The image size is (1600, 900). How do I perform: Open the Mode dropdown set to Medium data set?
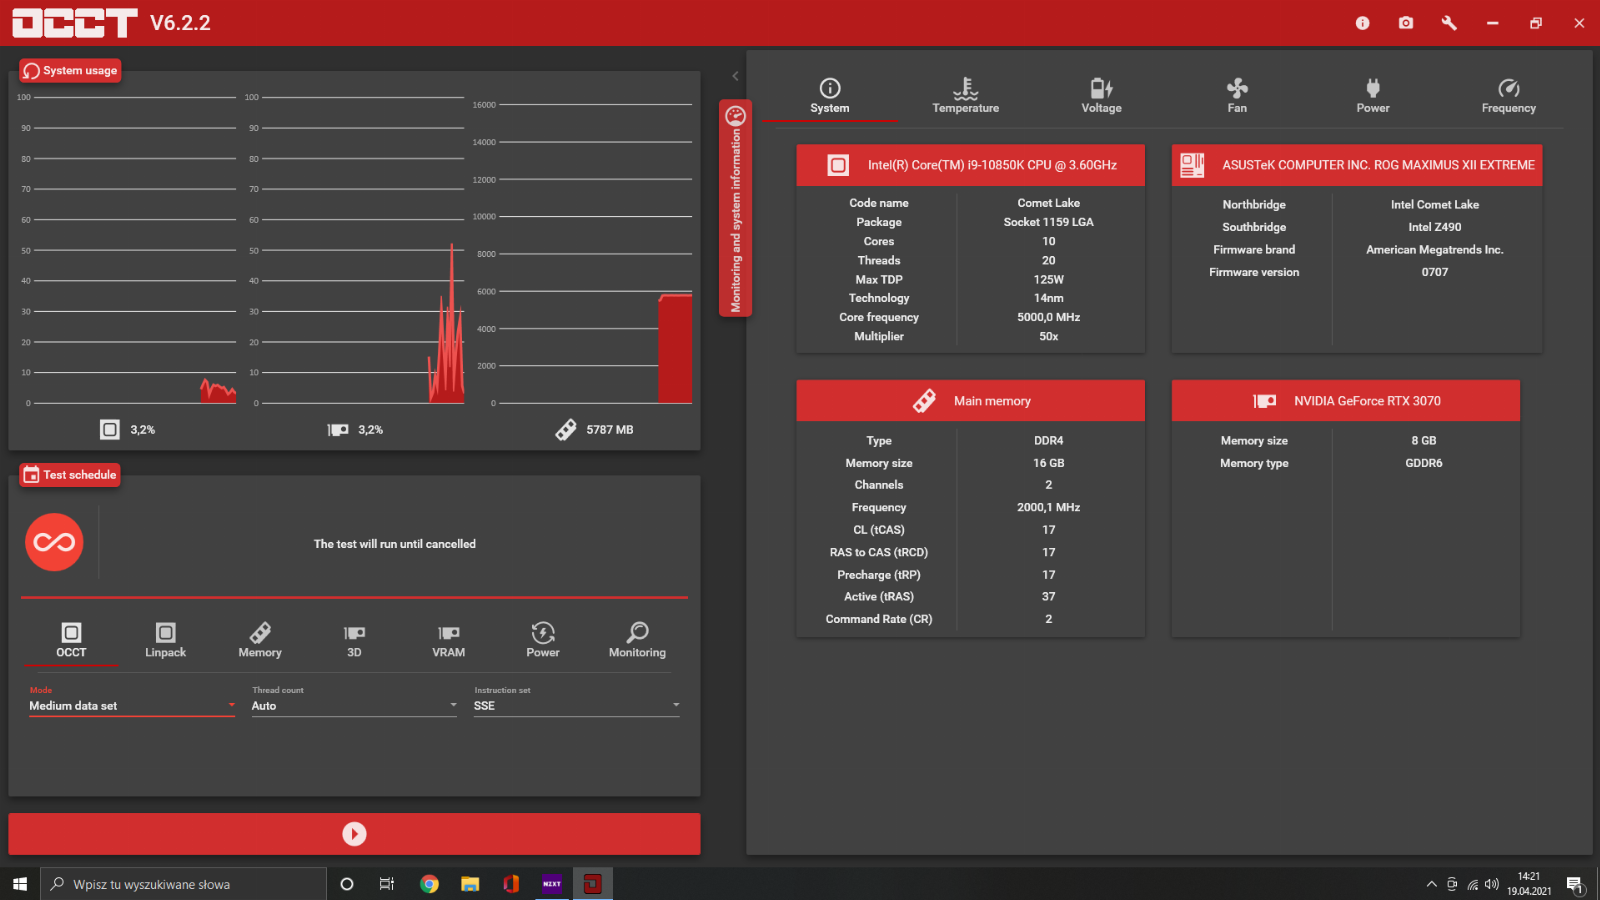tap(132, 705)
